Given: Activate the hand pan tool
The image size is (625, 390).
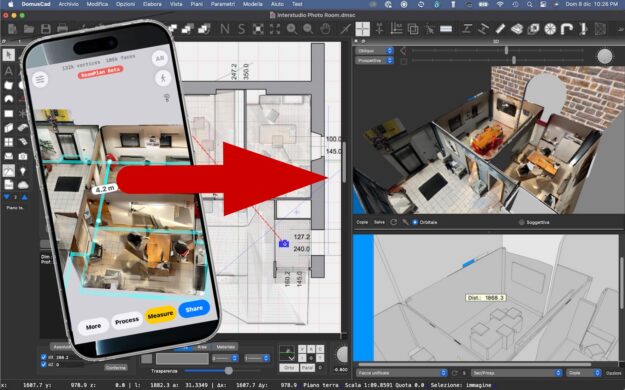Looking at the screenshot, I should click(x=325, y=29).
